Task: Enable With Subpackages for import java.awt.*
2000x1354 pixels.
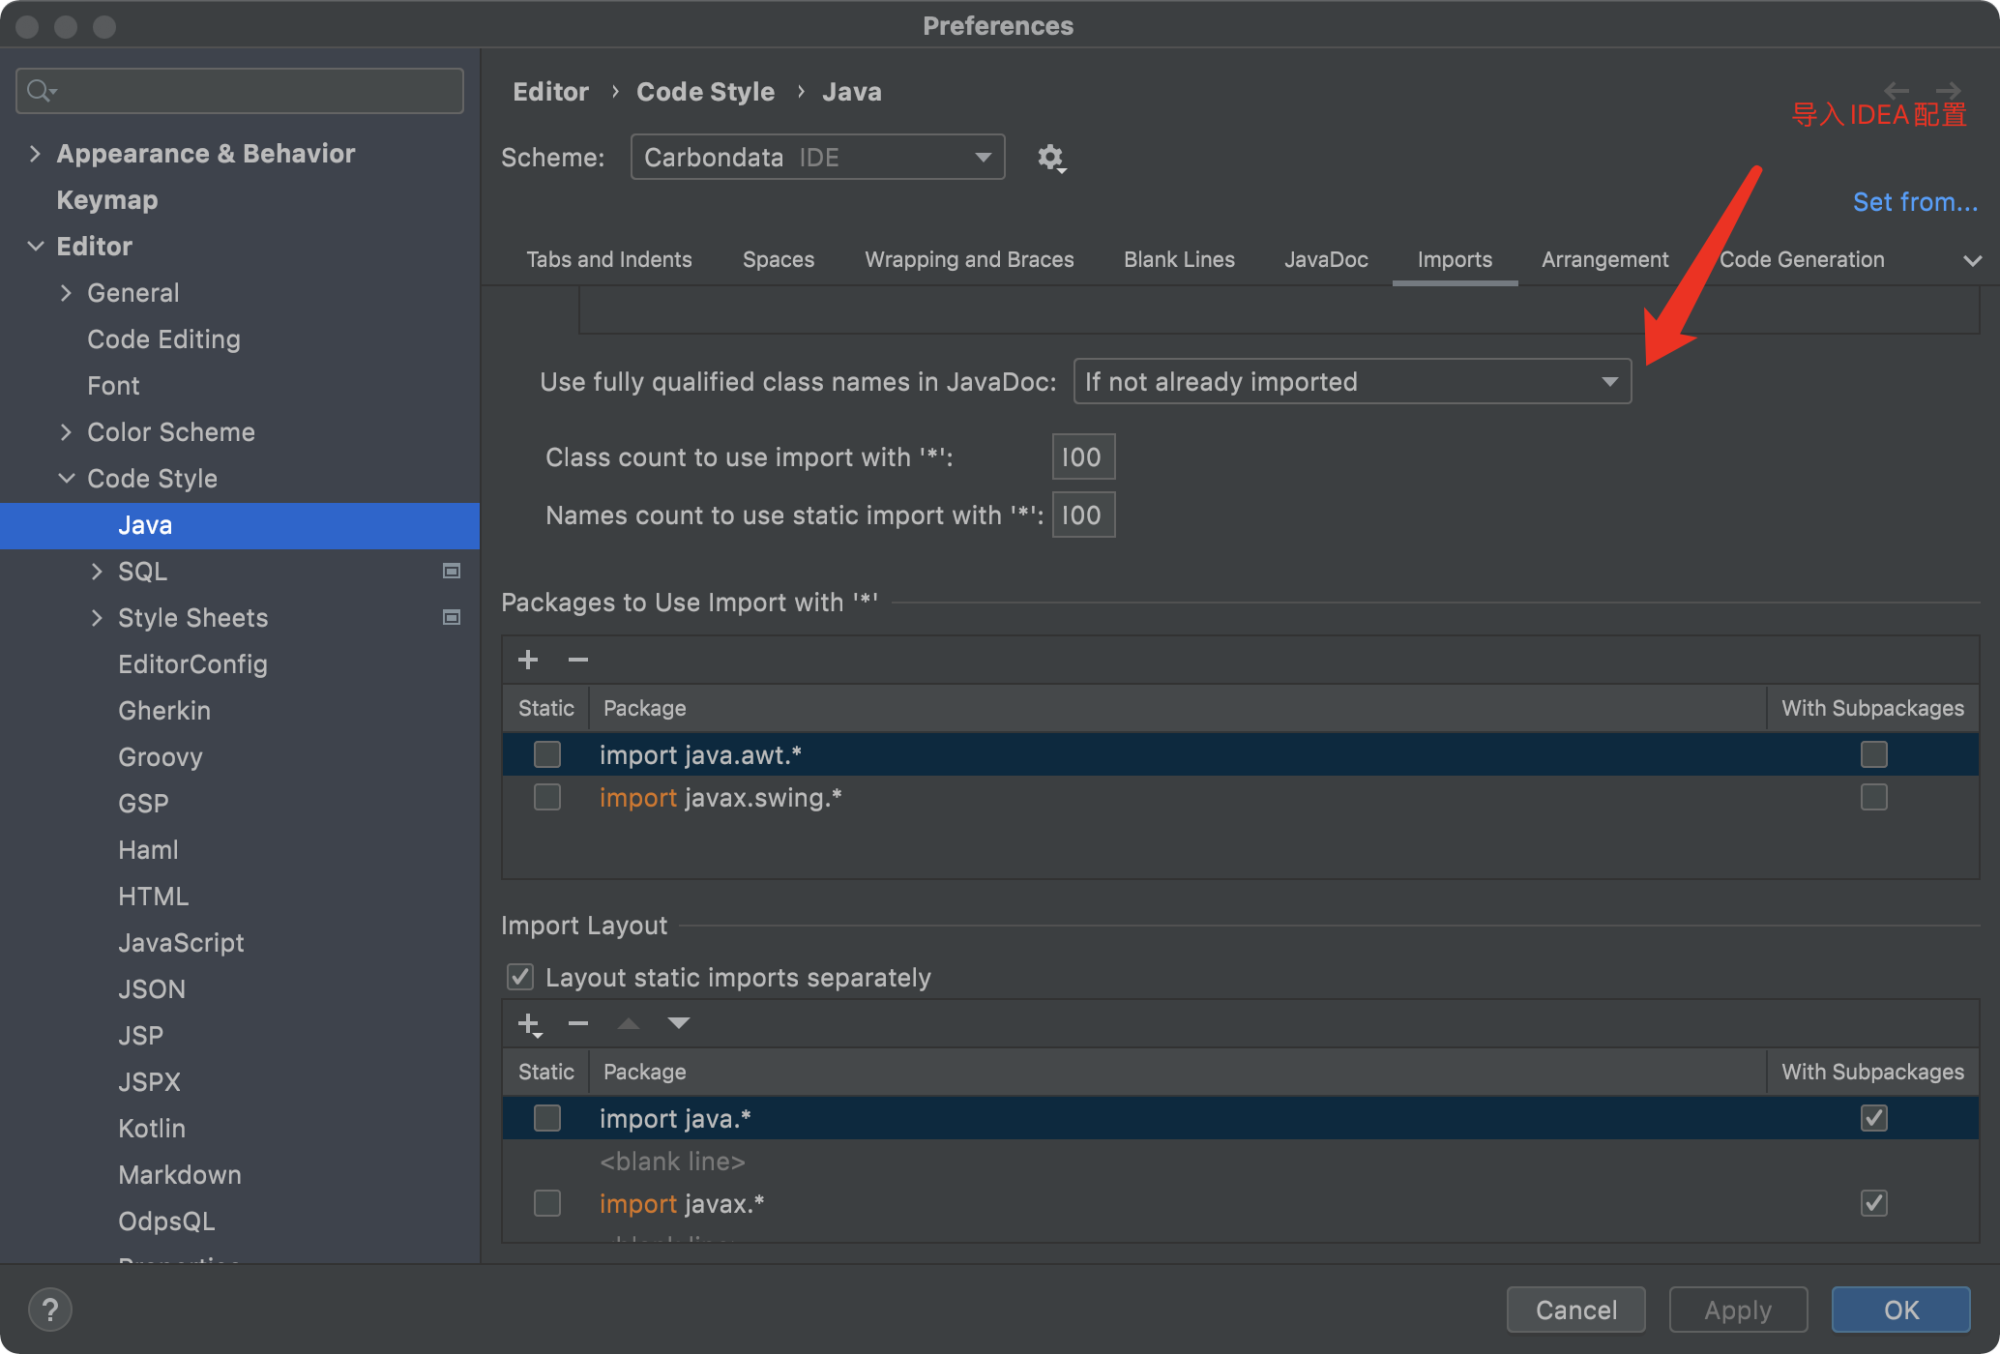Action: coord(1874,754)
